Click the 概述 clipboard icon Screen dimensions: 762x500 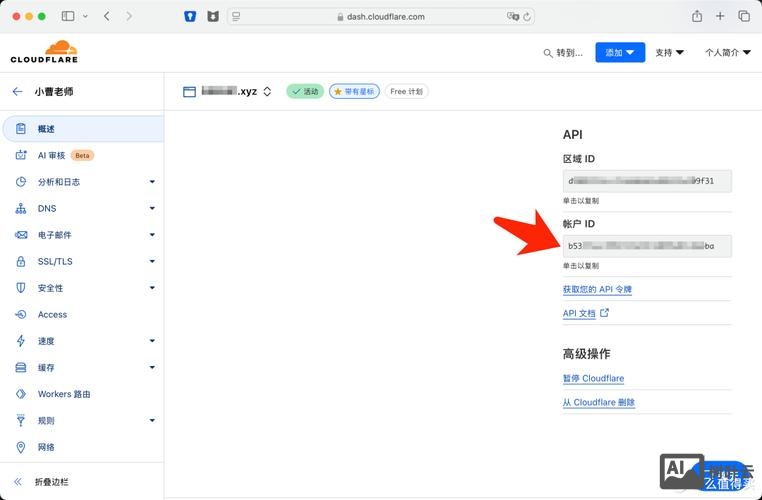click(x=20, y=129)
